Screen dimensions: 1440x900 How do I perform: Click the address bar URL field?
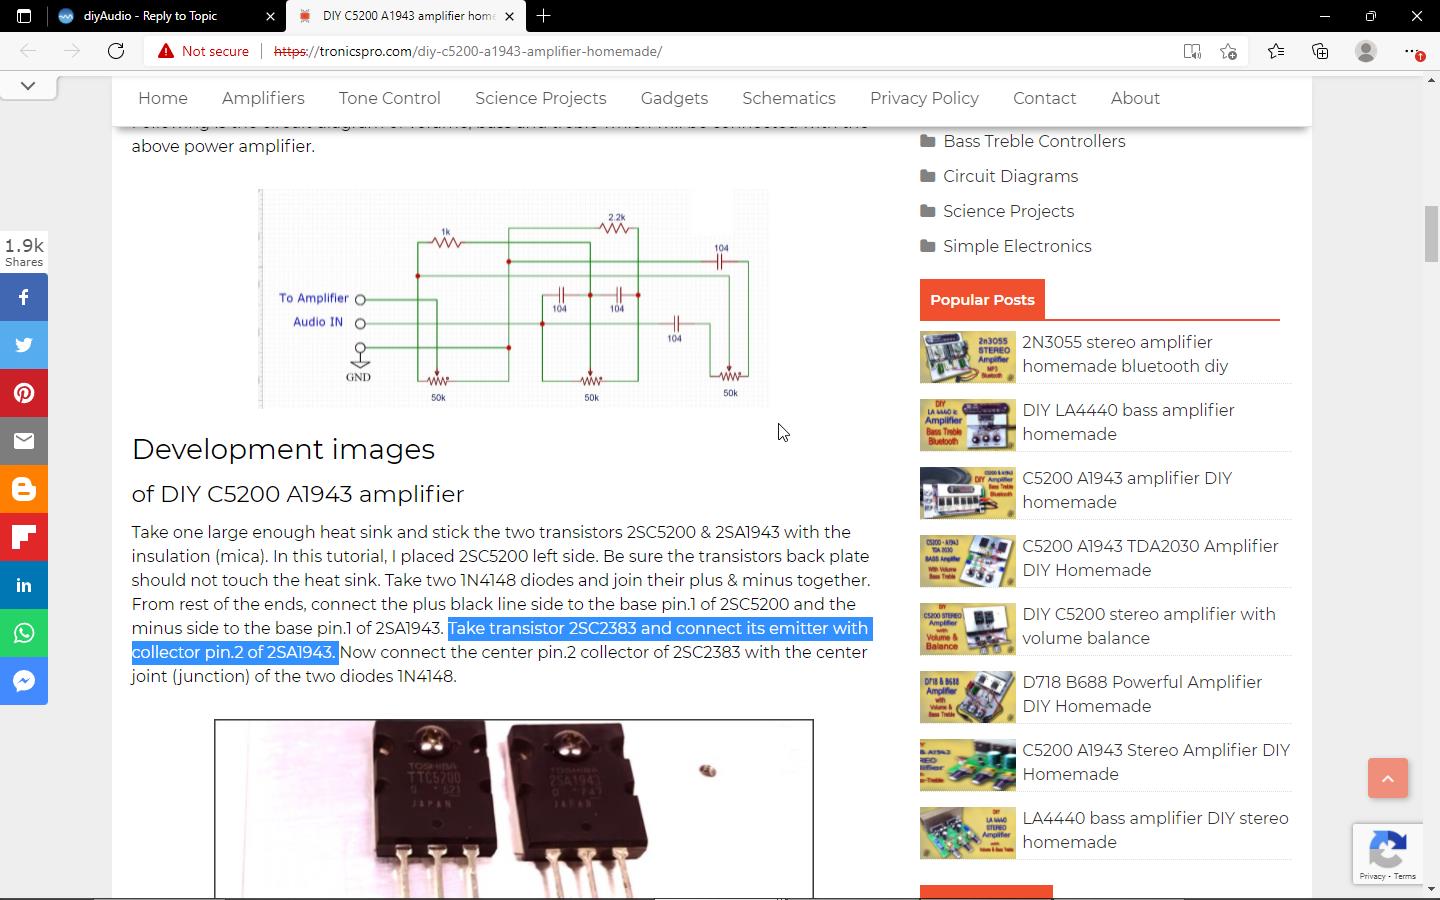click(720, 51)
